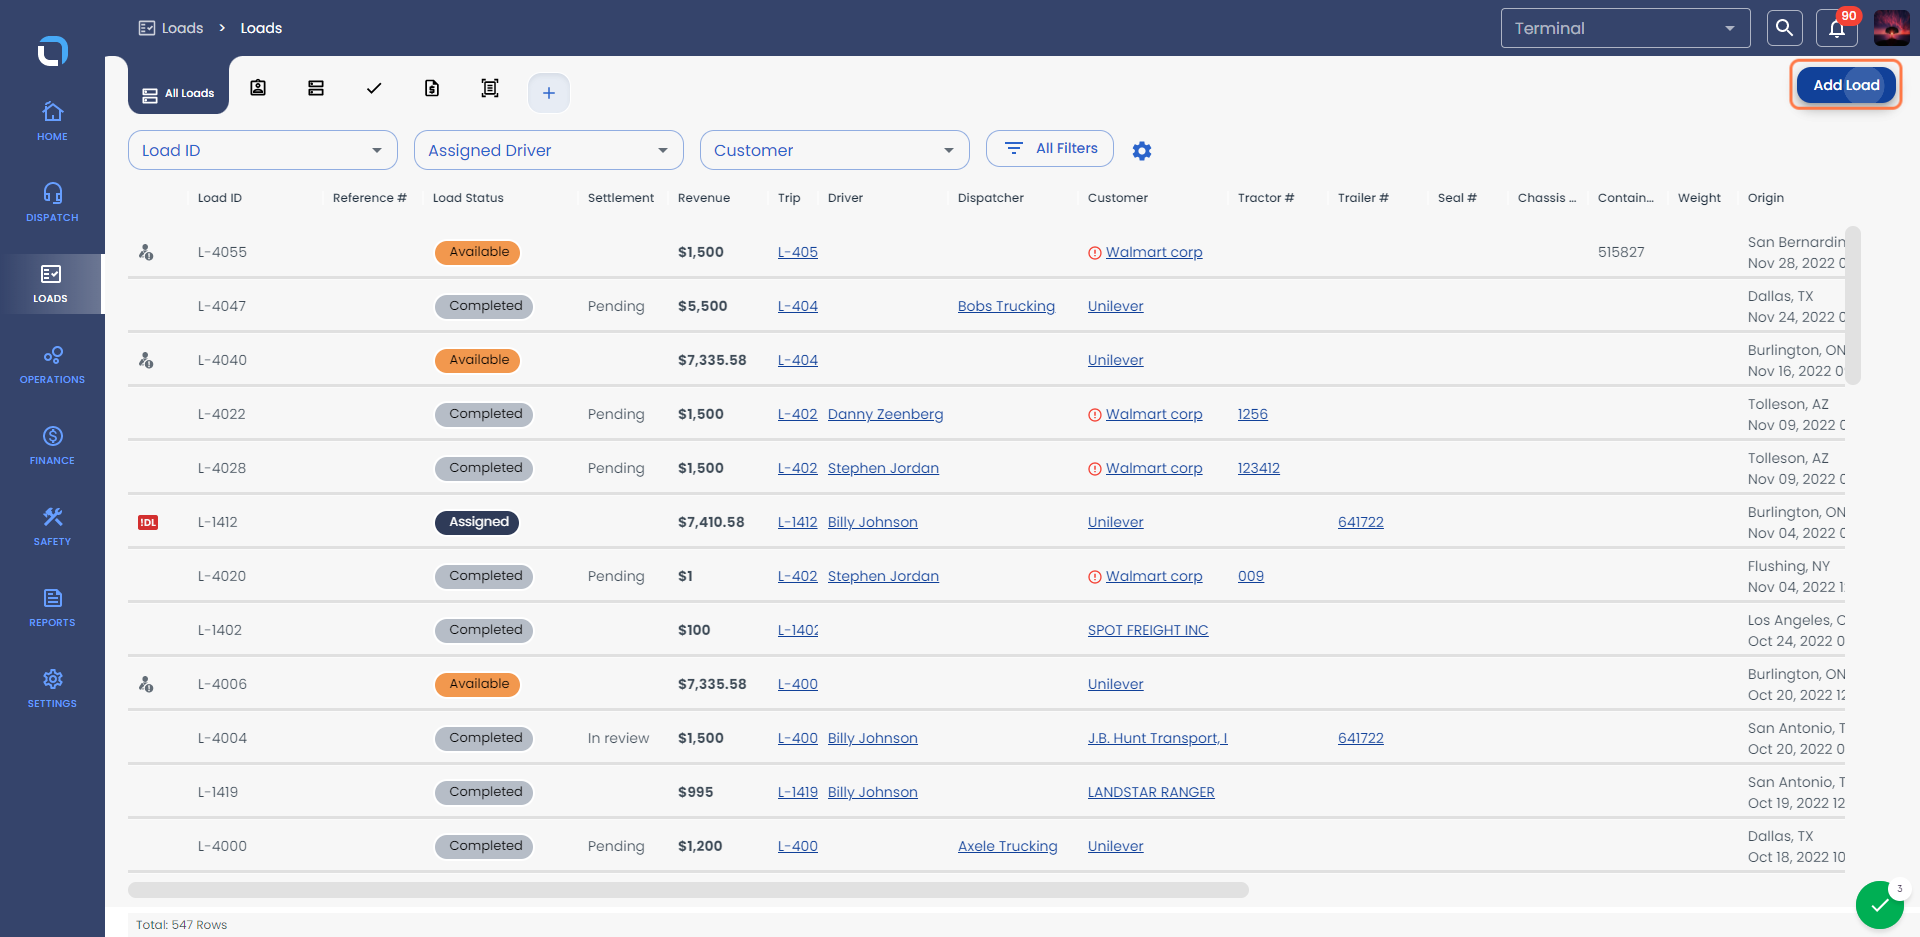
Task: Open the Customer filter dropdown
Action: pyautogui.click(x=835, y=150)
